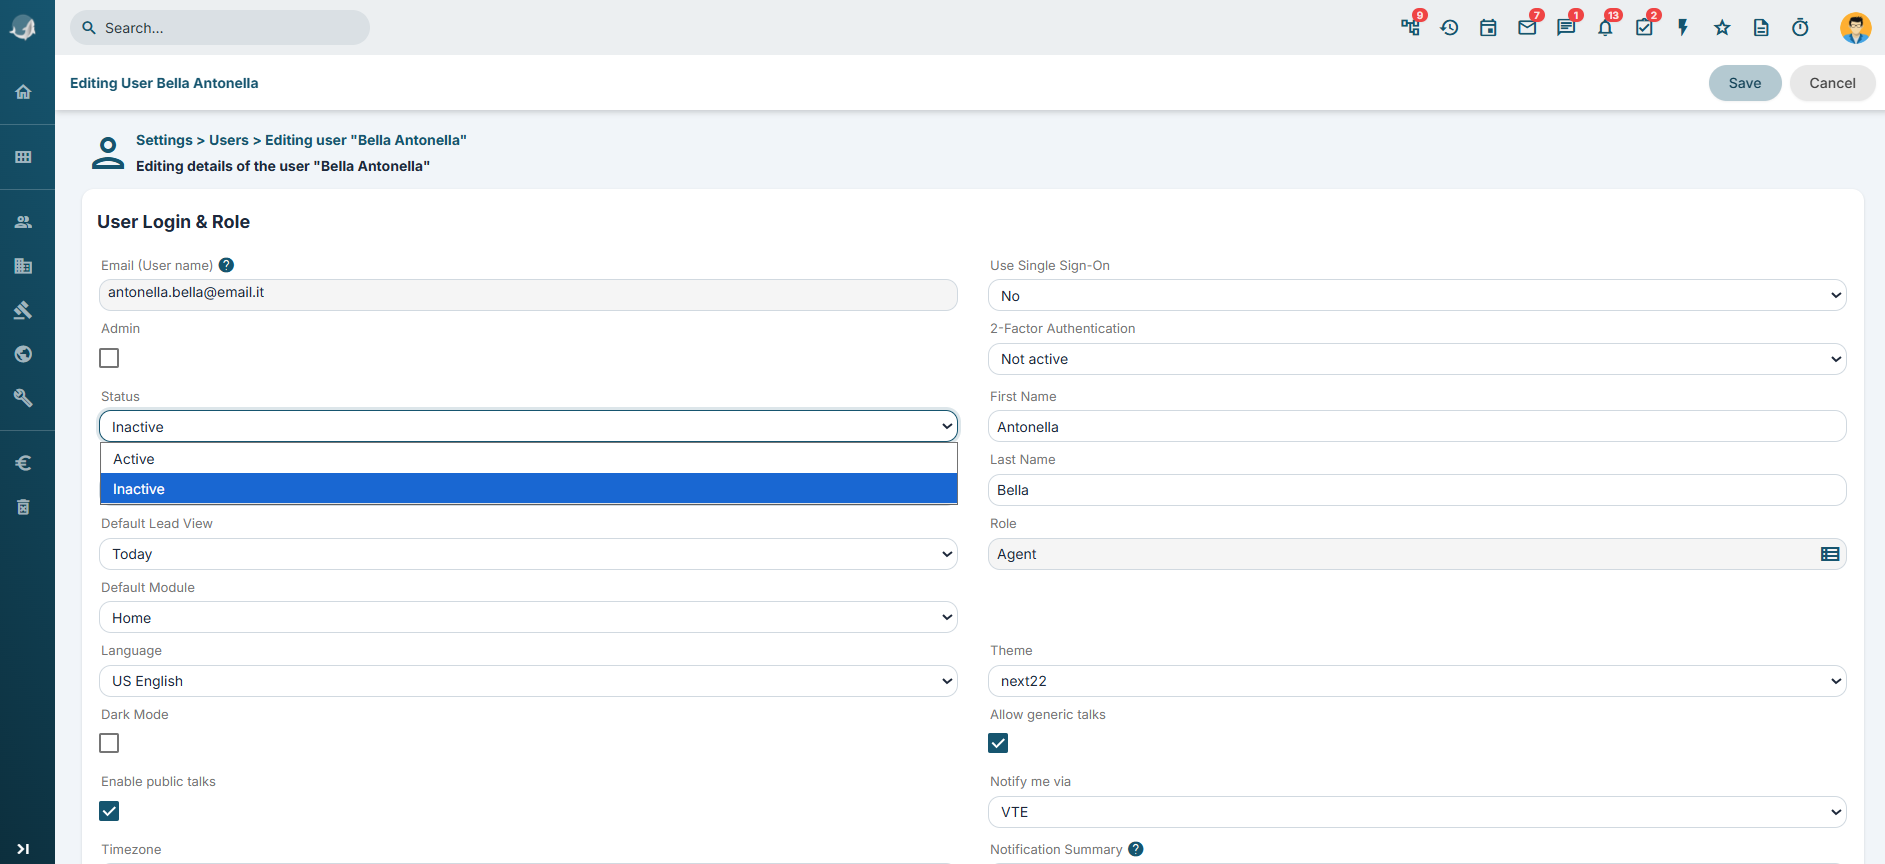Click the "User Login & Role" section heading
The width and height of the screenshot is (1885, 864).
174,222
